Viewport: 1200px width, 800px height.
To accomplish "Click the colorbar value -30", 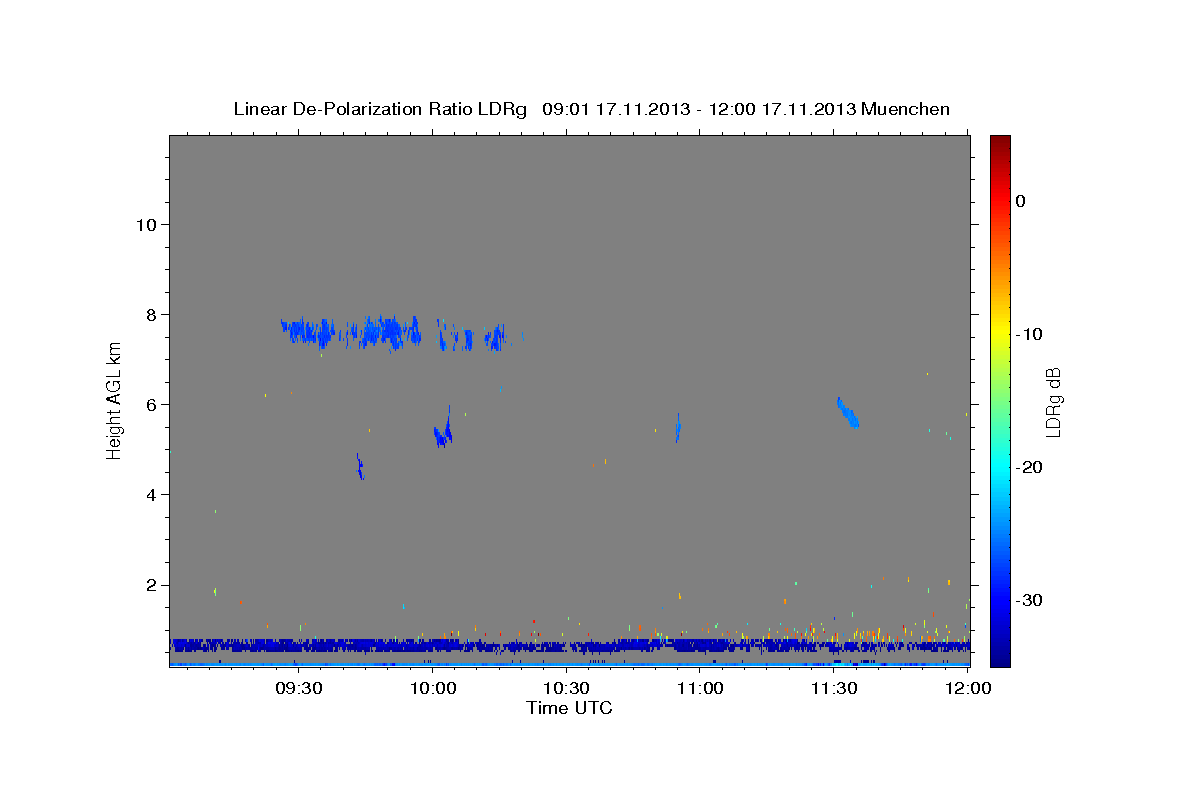I will (1030, 600).
